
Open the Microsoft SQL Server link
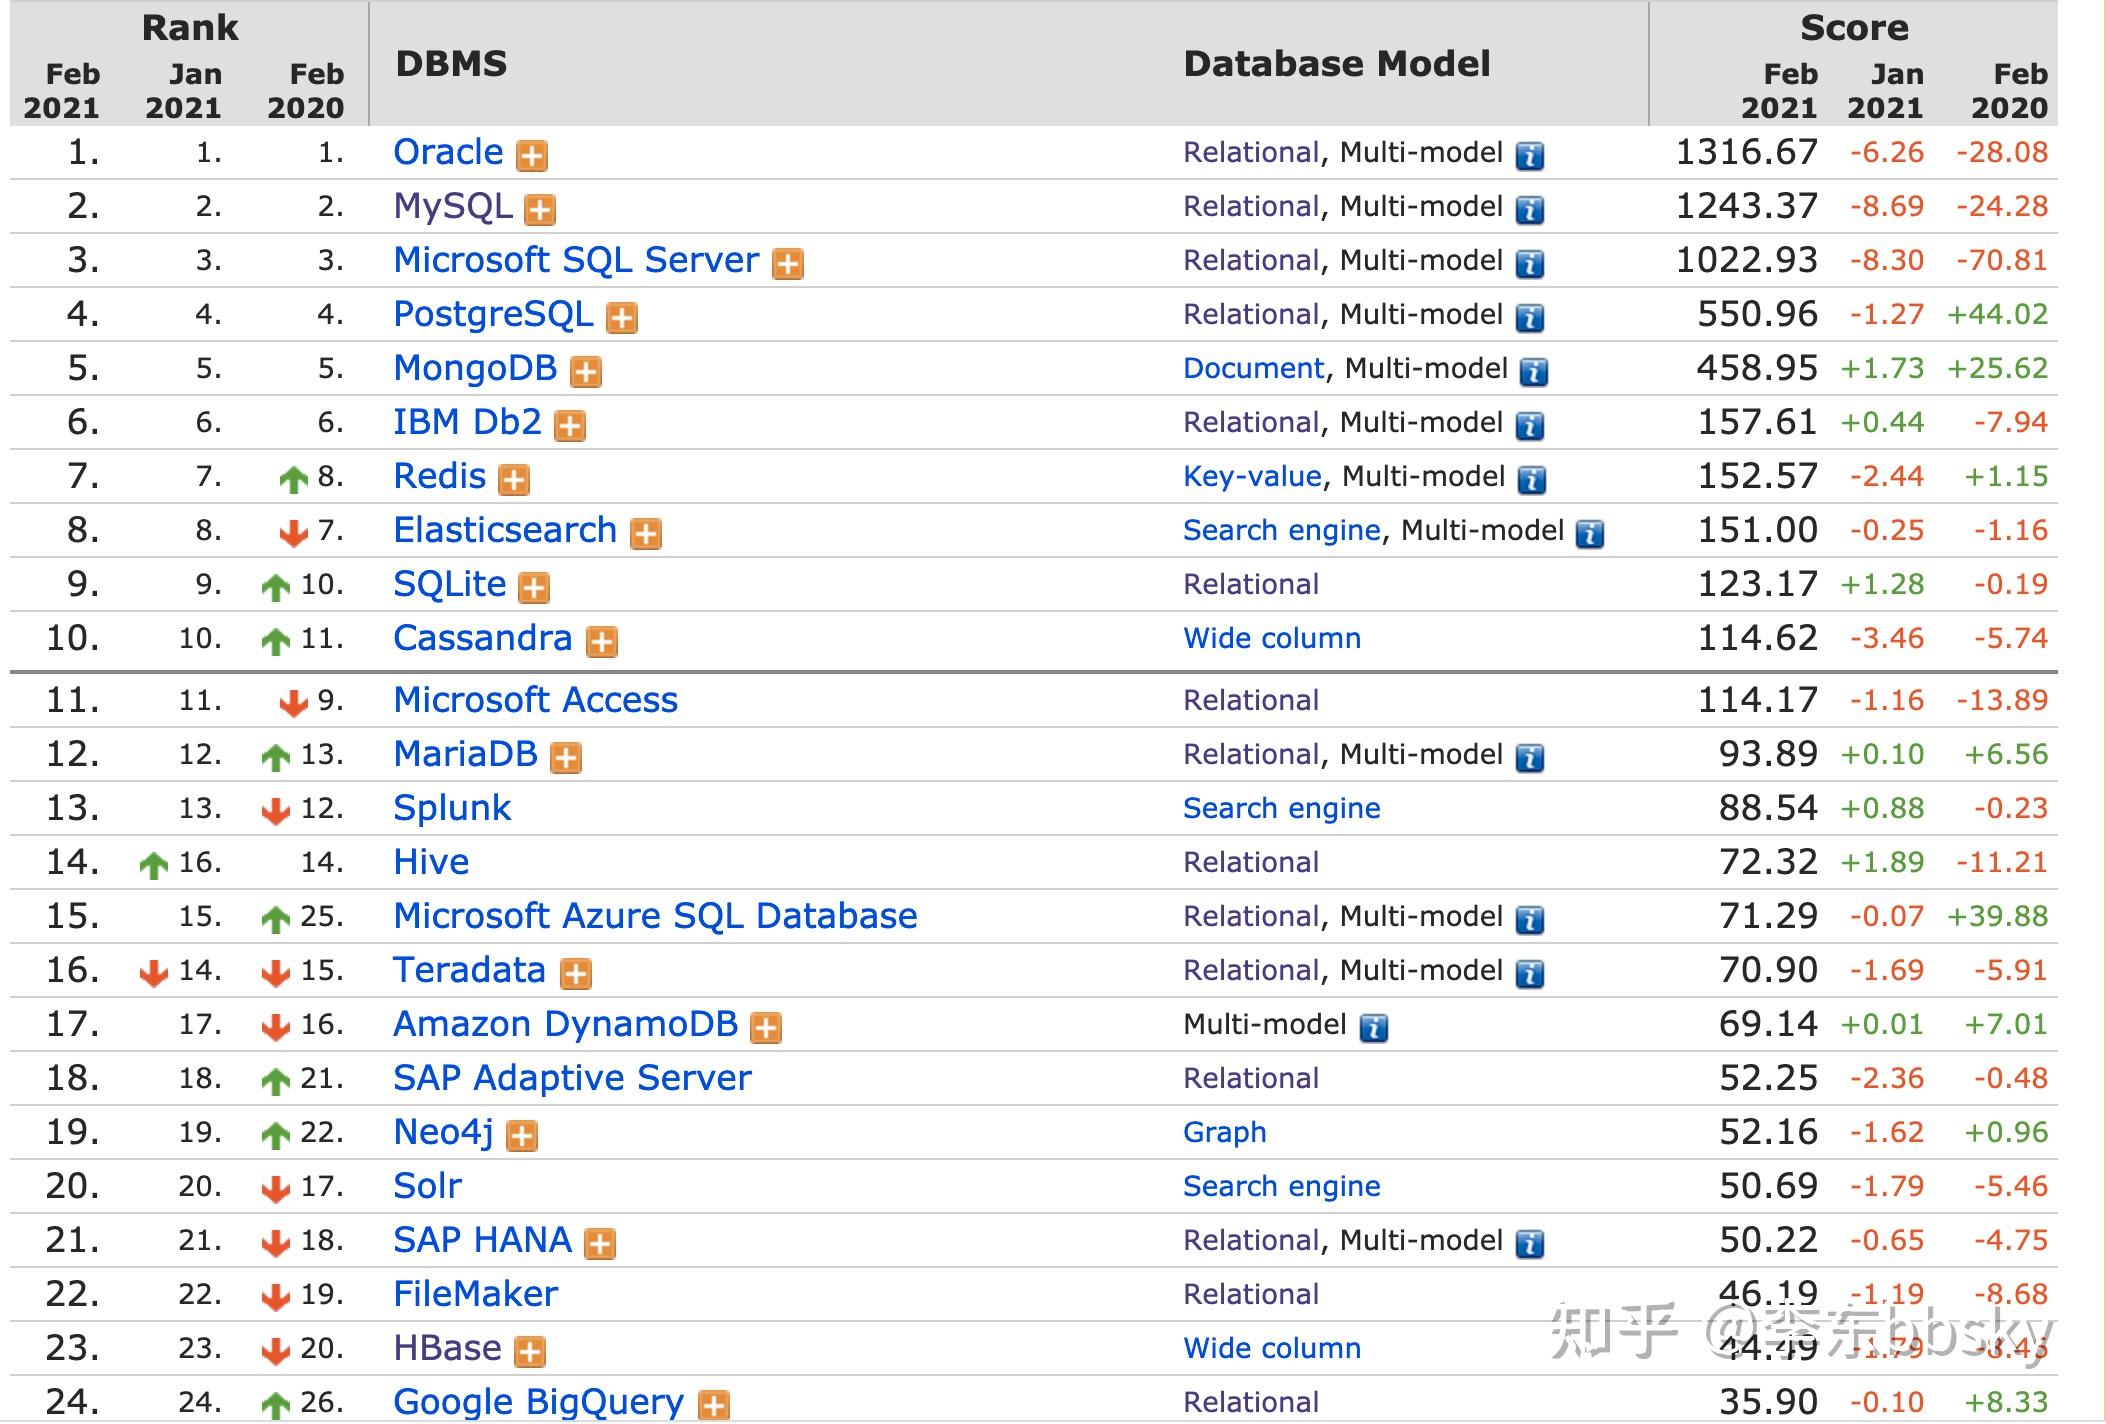[x=577, y=260]
